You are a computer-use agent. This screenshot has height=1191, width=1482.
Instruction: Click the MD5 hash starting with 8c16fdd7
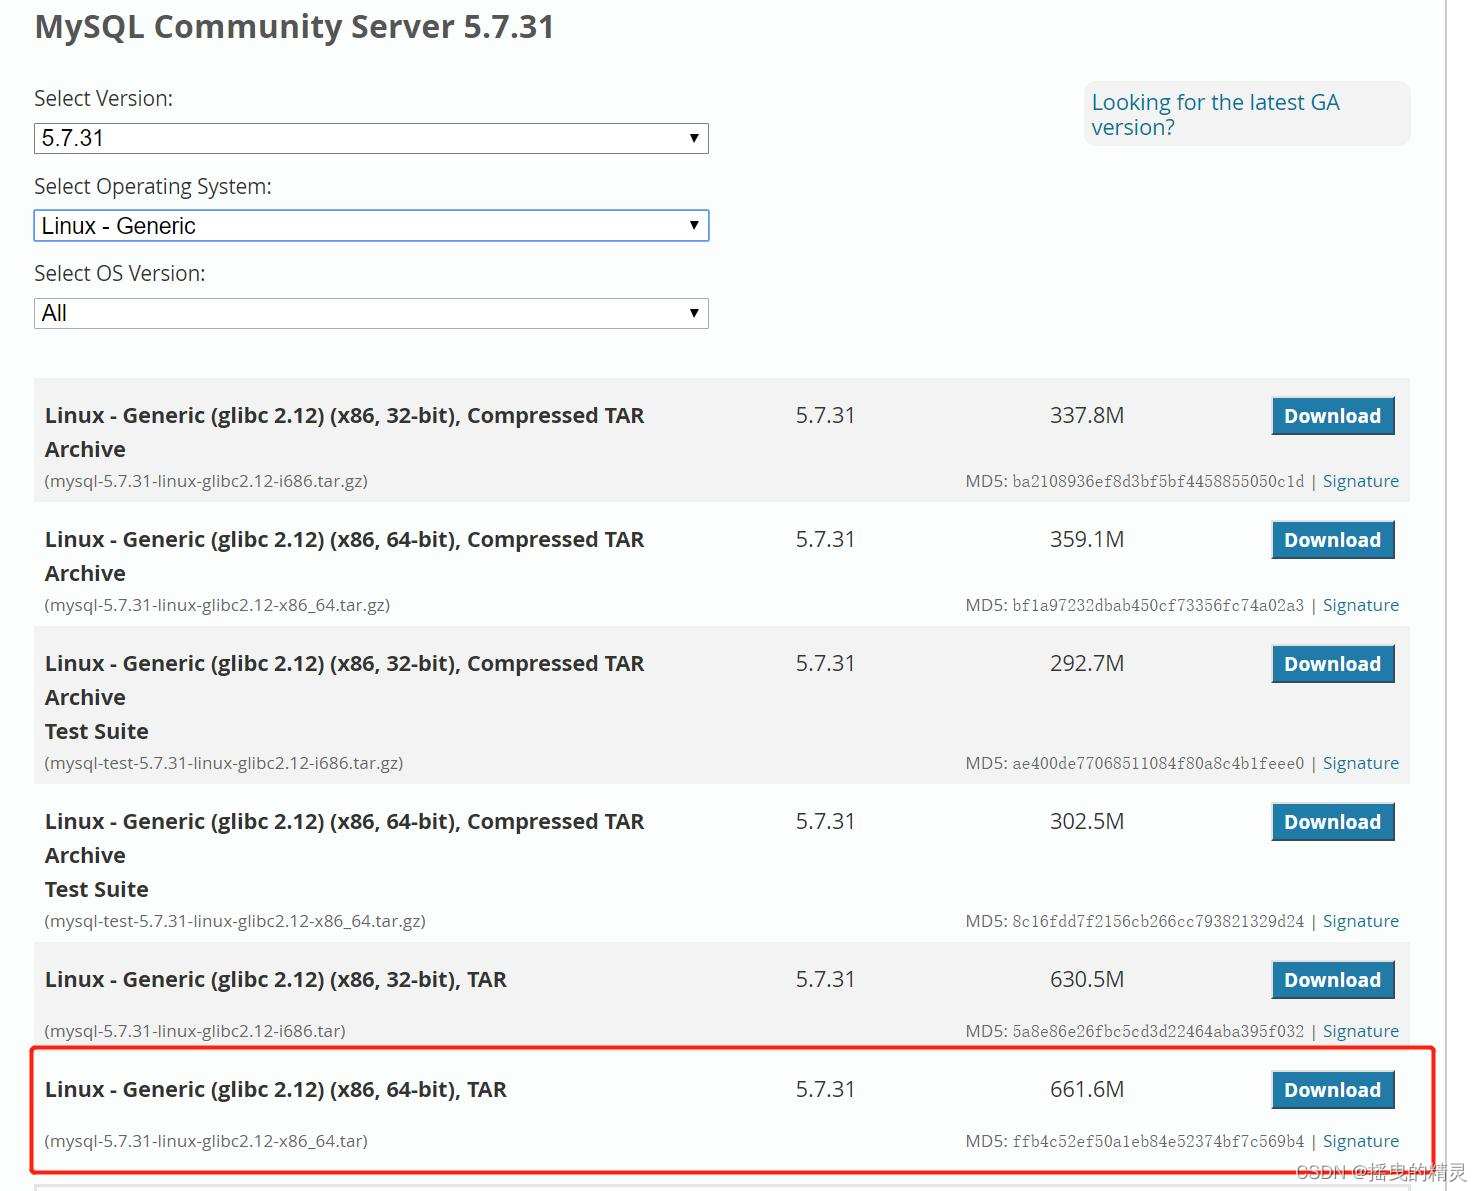1158,922
